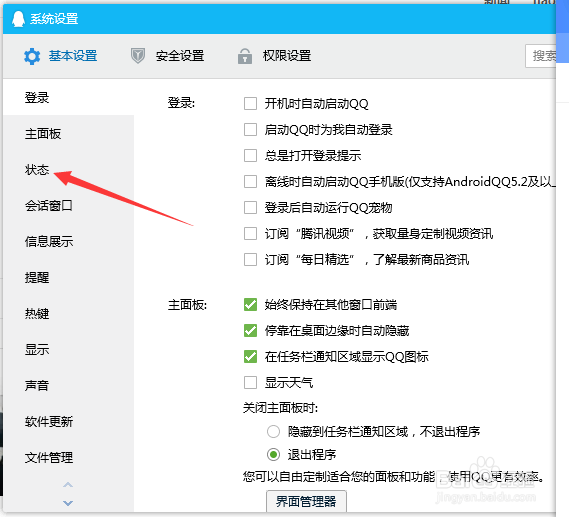Image resolution: width=569 pixels, height=517 pixels.
Task: Select the 退出程序 radio button
Action: click(x=273, y=454)
